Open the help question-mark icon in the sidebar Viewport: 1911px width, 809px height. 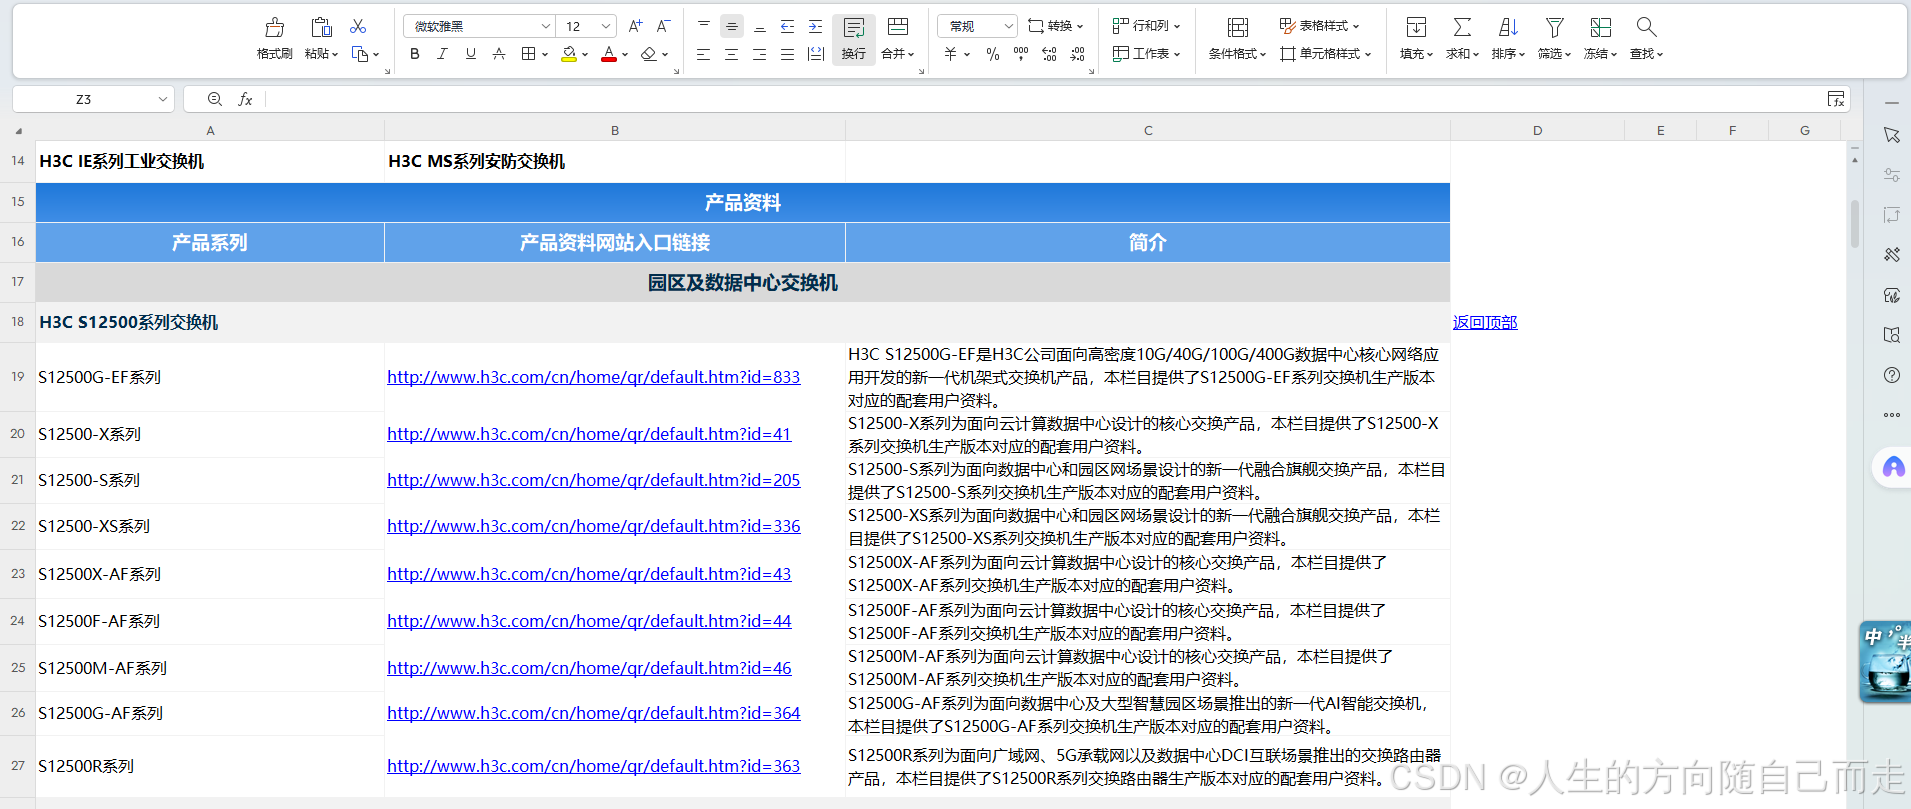(1892, 375)
